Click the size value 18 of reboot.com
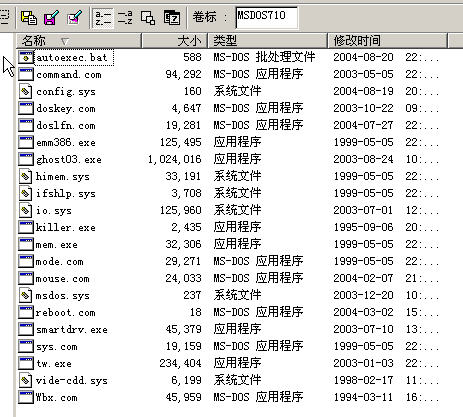This screenshot has width=463, height=417. click(196, 312)
